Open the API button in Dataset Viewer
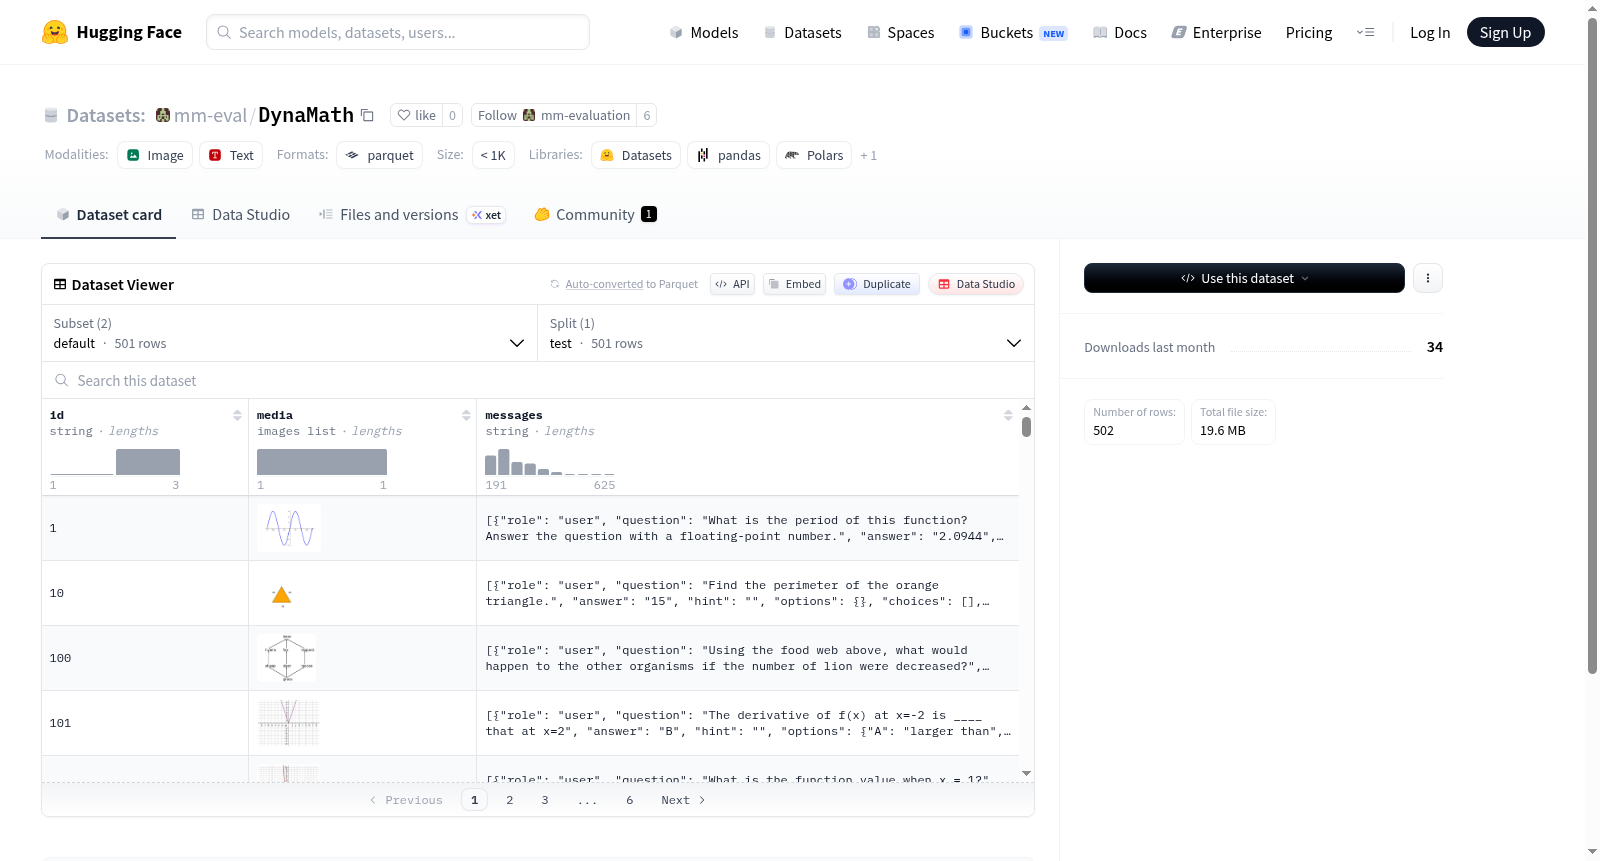 pyautogui.click(x=732, y=284)
